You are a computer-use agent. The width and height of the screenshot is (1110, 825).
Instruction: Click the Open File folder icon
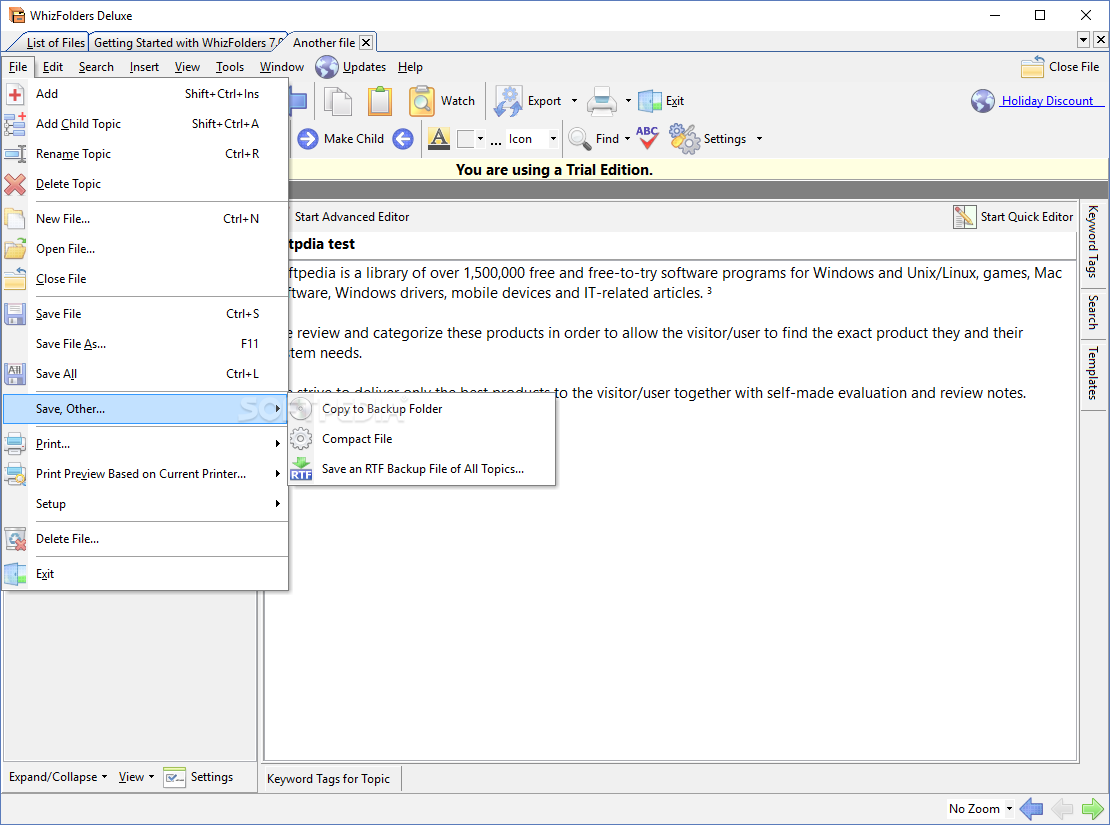(15, 249)
